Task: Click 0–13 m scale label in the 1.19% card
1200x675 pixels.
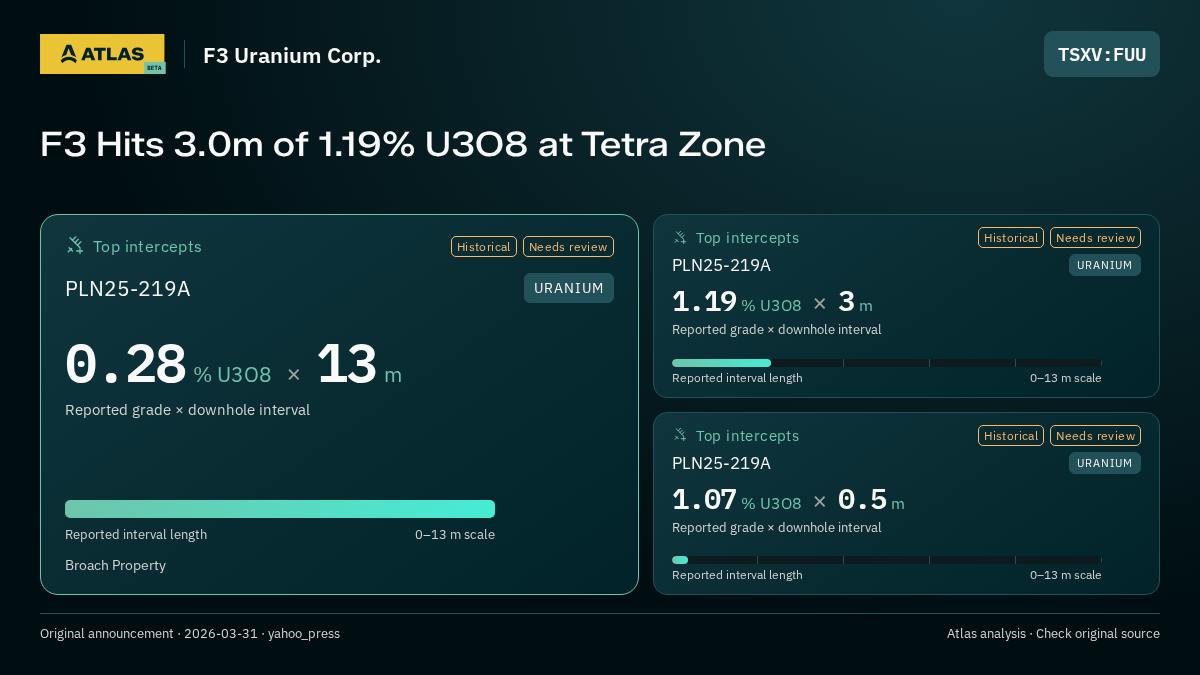Action: point(1065,378)
